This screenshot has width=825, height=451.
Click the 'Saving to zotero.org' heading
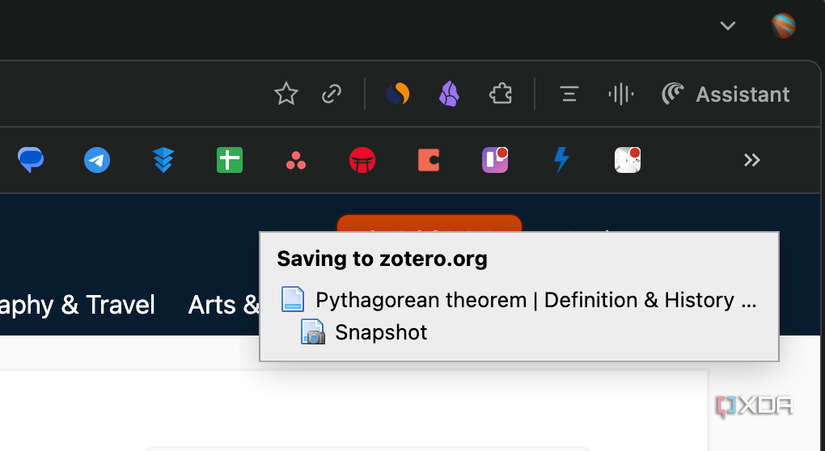(x=382, y=259)
